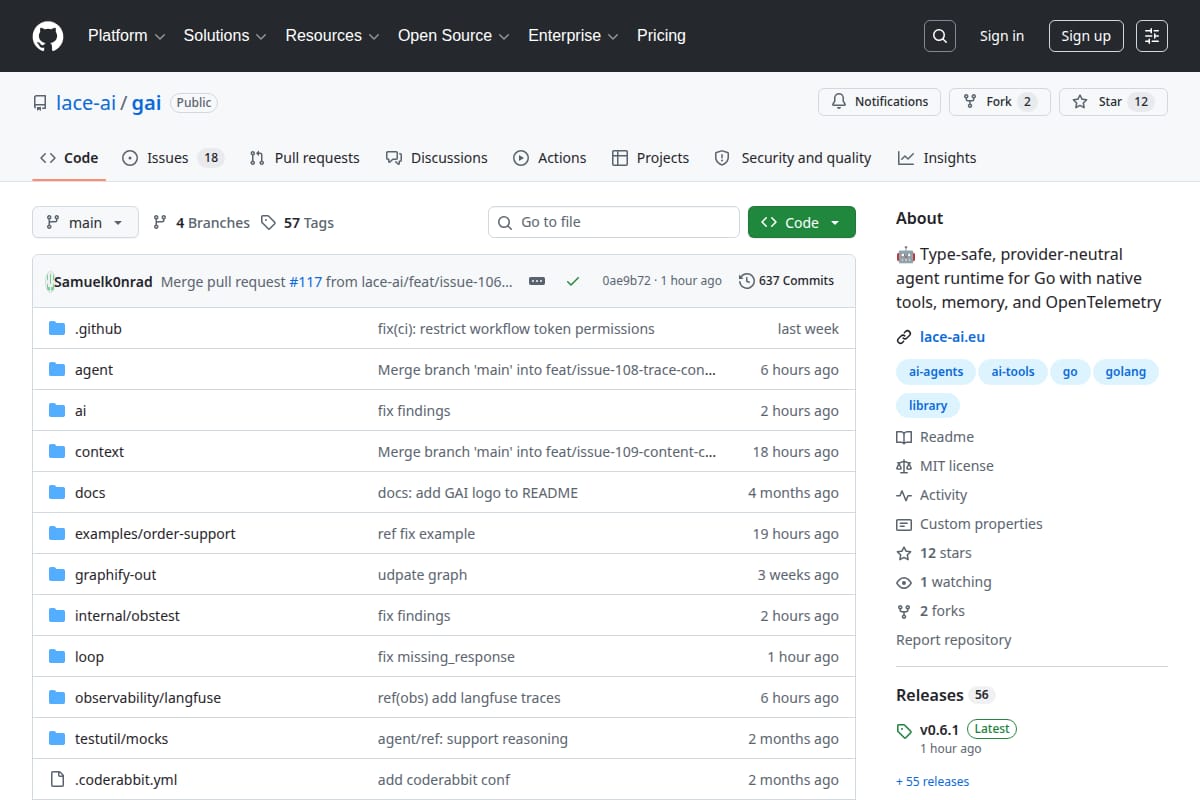Viewport: 1200px width, 800px height.
Task: Select the Code tab
Action: coord(69,158)
